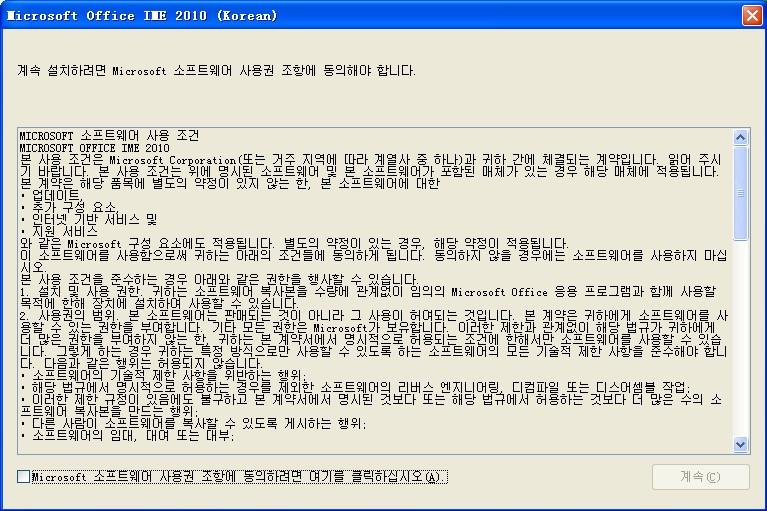Viewport: 767px width, 511px height.
Task: Click the license text scroll down arrow
Action: [x=741, y=444]
